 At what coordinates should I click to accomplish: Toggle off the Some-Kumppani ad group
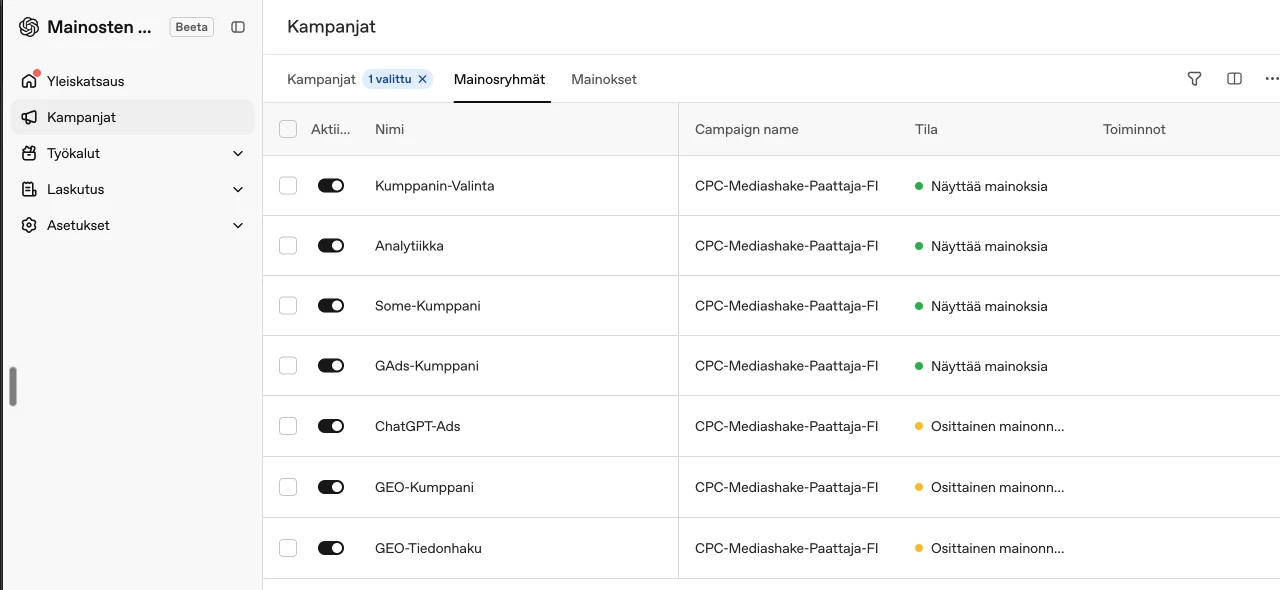point(331,306)
